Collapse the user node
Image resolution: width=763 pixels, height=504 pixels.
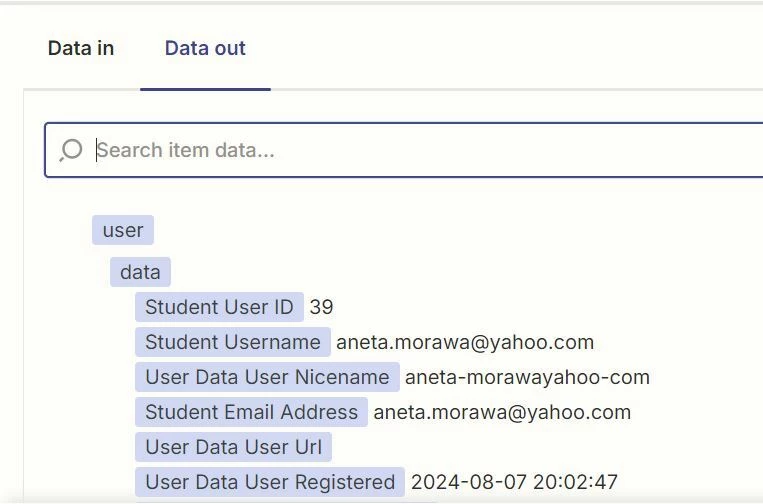(123, 230)
